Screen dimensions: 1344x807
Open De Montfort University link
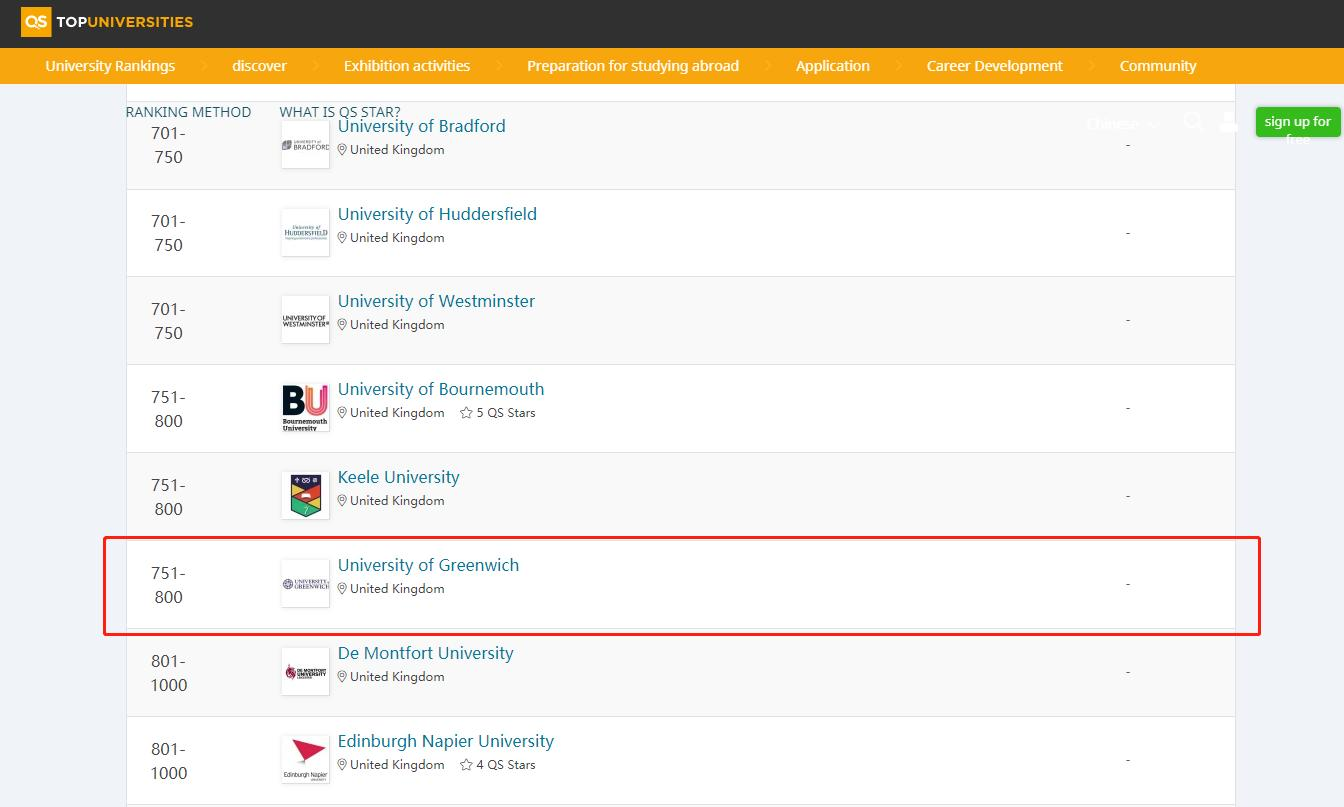425,653
